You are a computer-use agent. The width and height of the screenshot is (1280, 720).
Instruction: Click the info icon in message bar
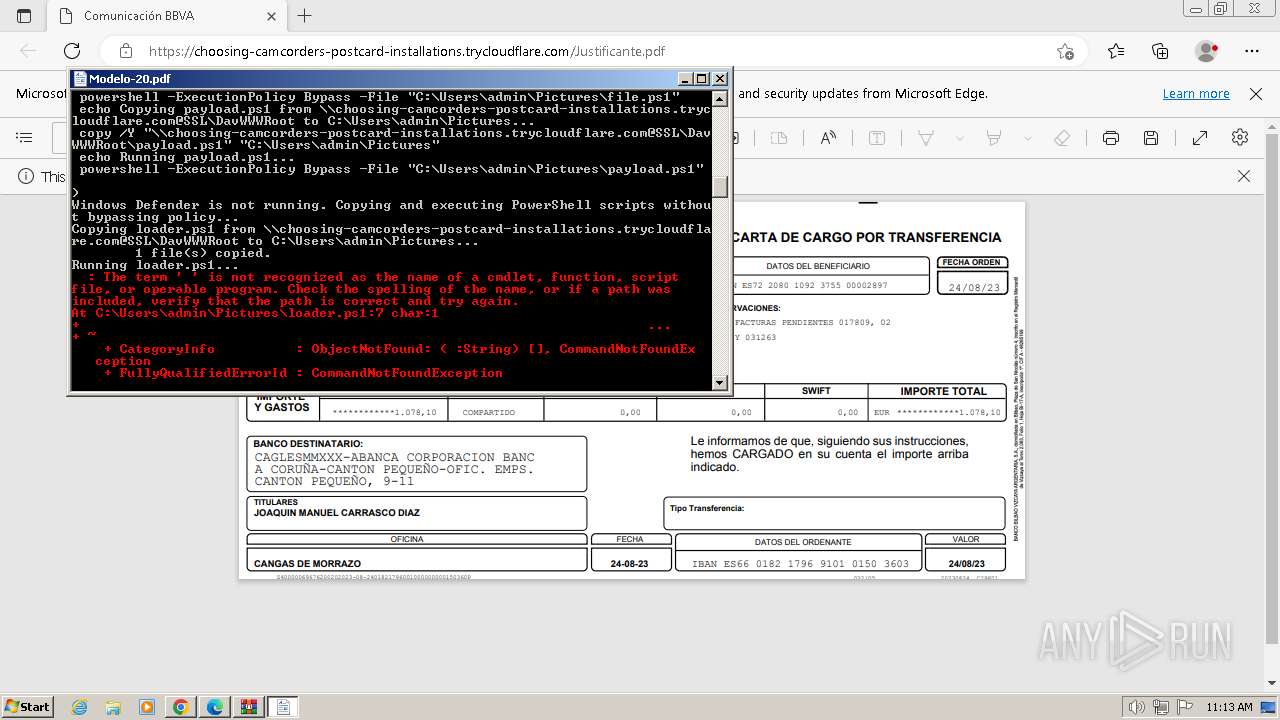[26, 176]
